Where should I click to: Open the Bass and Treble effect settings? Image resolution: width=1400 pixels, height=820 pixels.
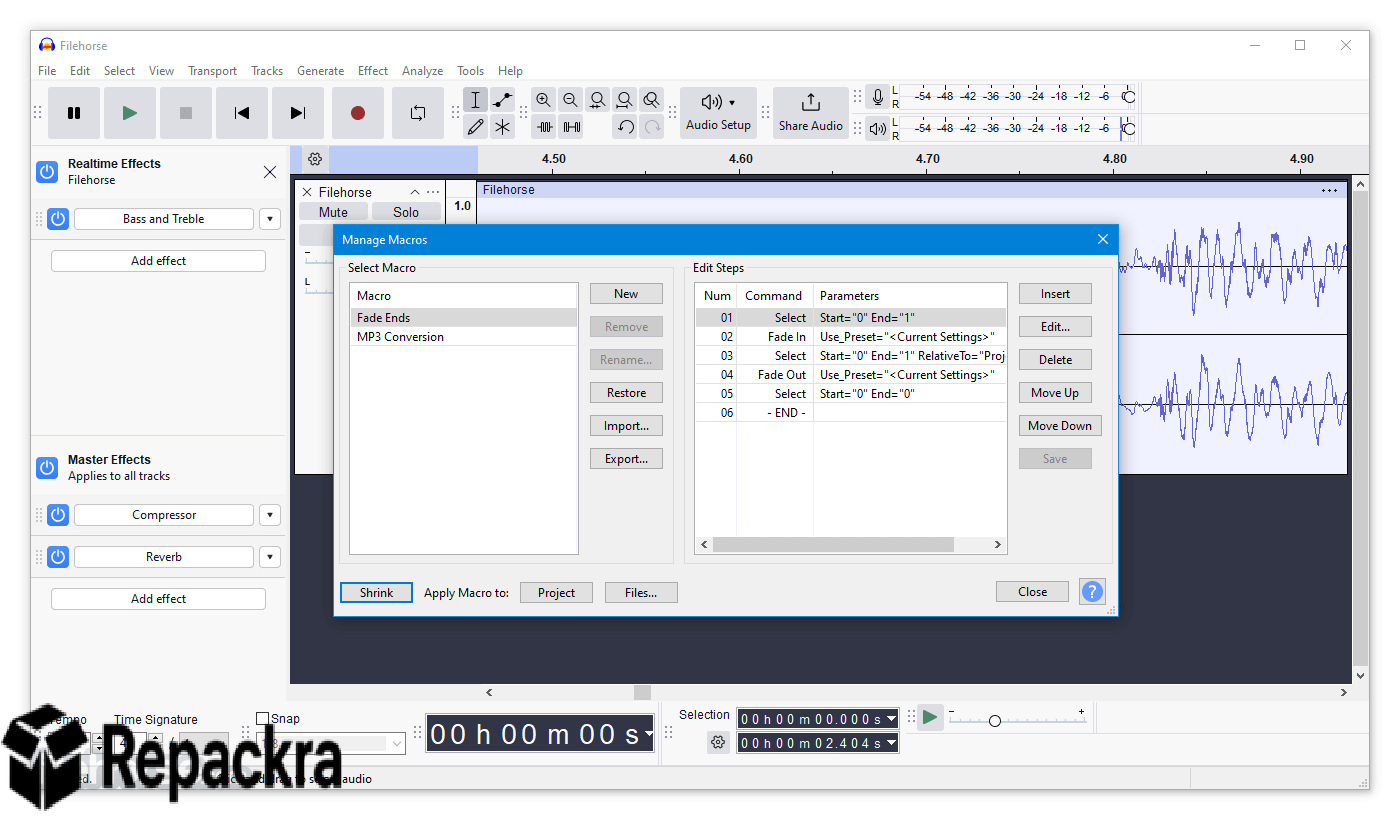[x=164, y=219]
